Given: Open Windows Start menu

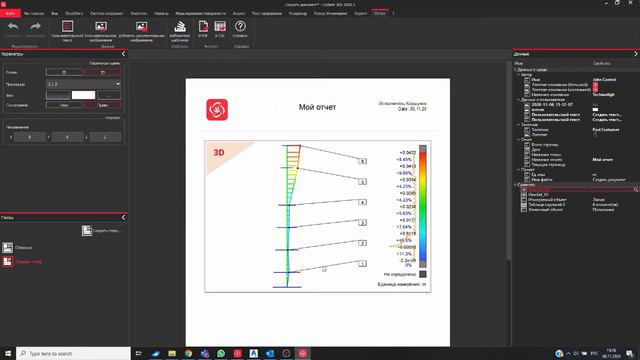Looking at the screenshot, I should [8, 353].
